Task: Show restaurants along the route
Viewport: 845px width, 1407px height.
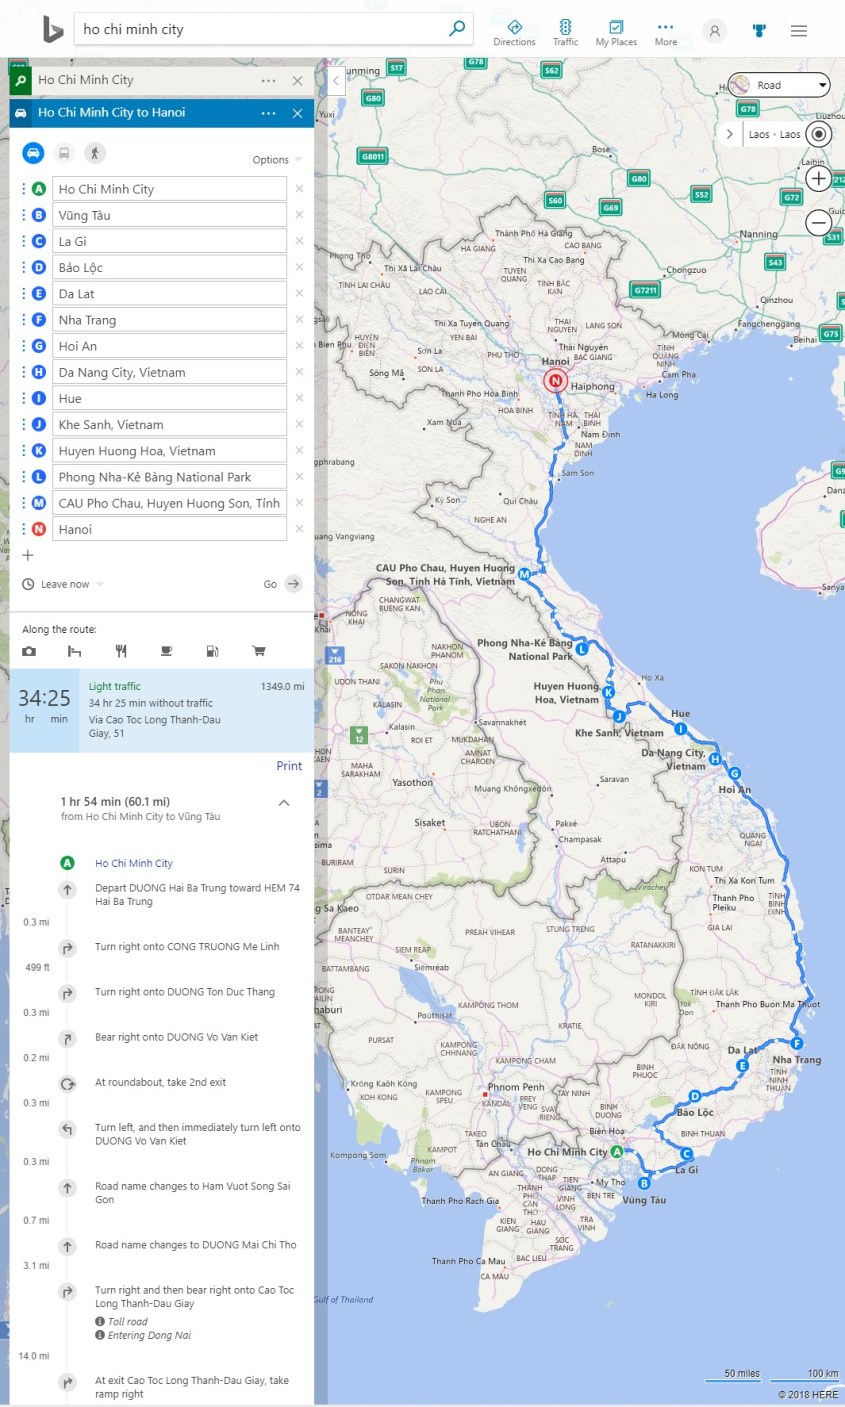Action: [120, 651]
